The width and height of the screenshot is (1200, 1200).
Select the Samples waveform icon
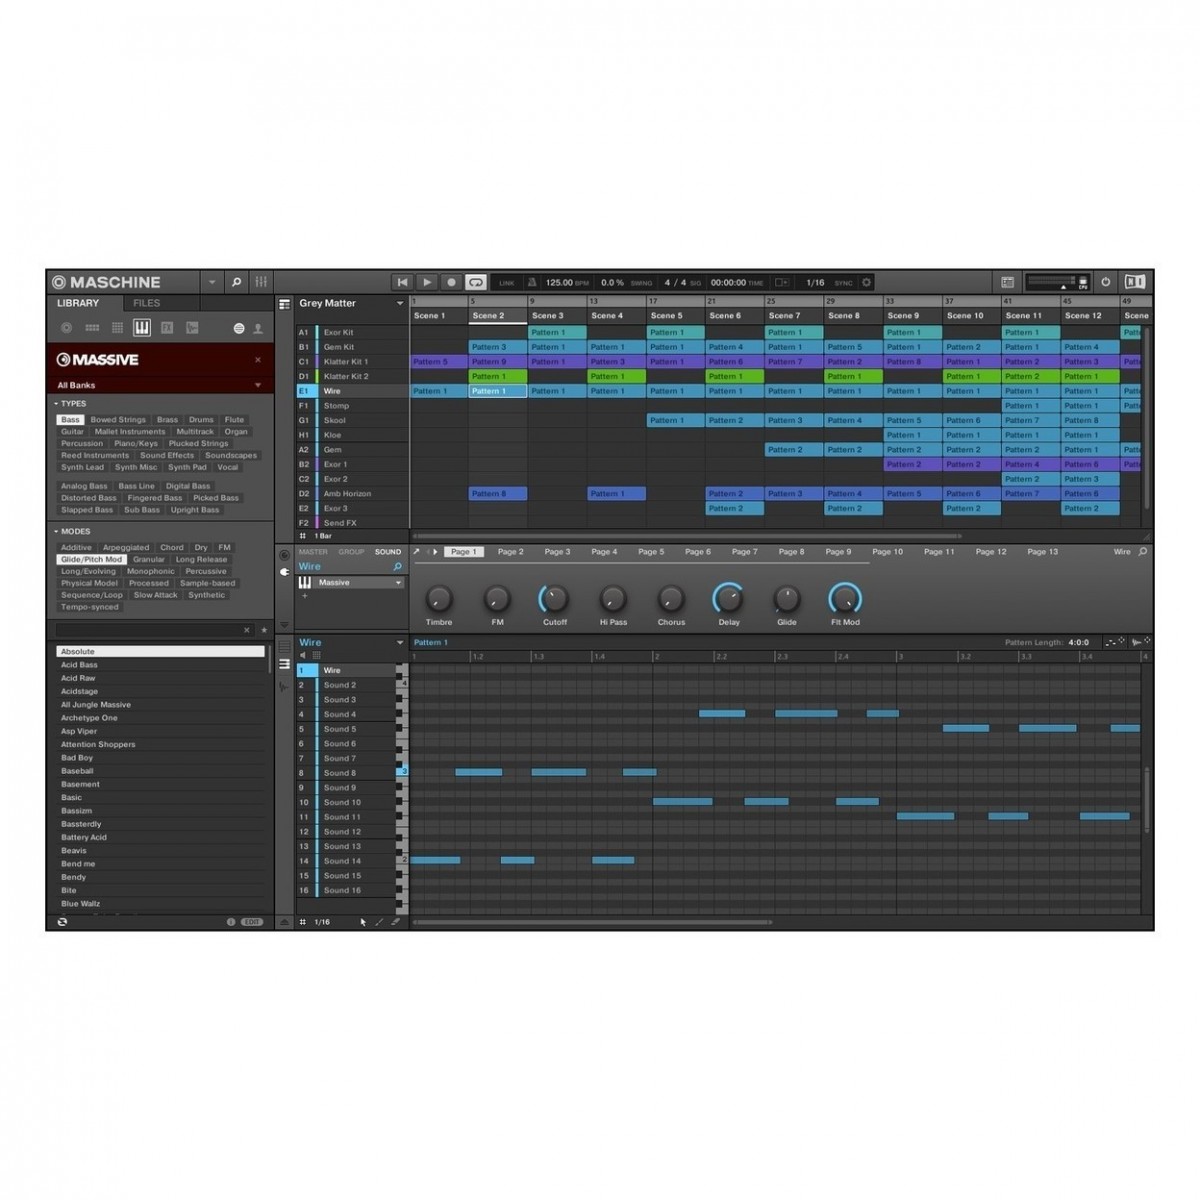pyautogui.click(x=192, y=328)
